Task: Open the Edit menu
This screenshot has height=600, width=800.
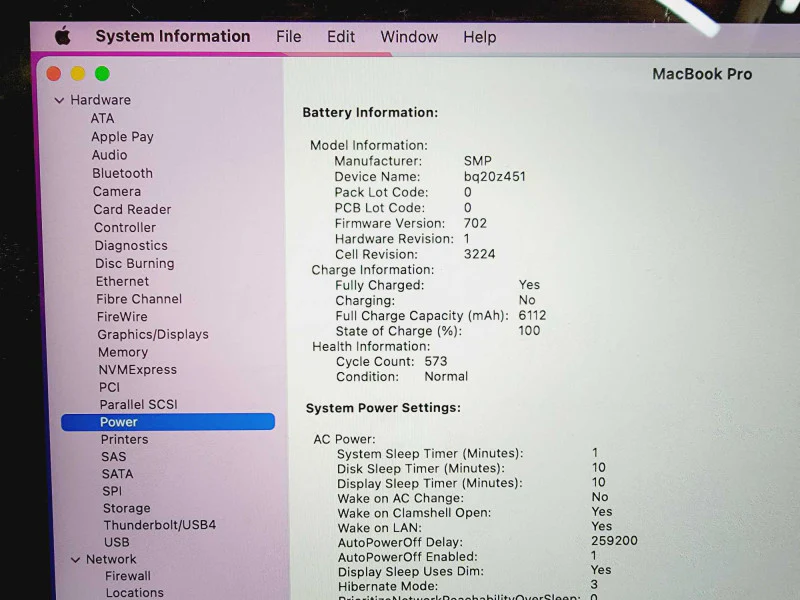Action: tap(341, 37)
